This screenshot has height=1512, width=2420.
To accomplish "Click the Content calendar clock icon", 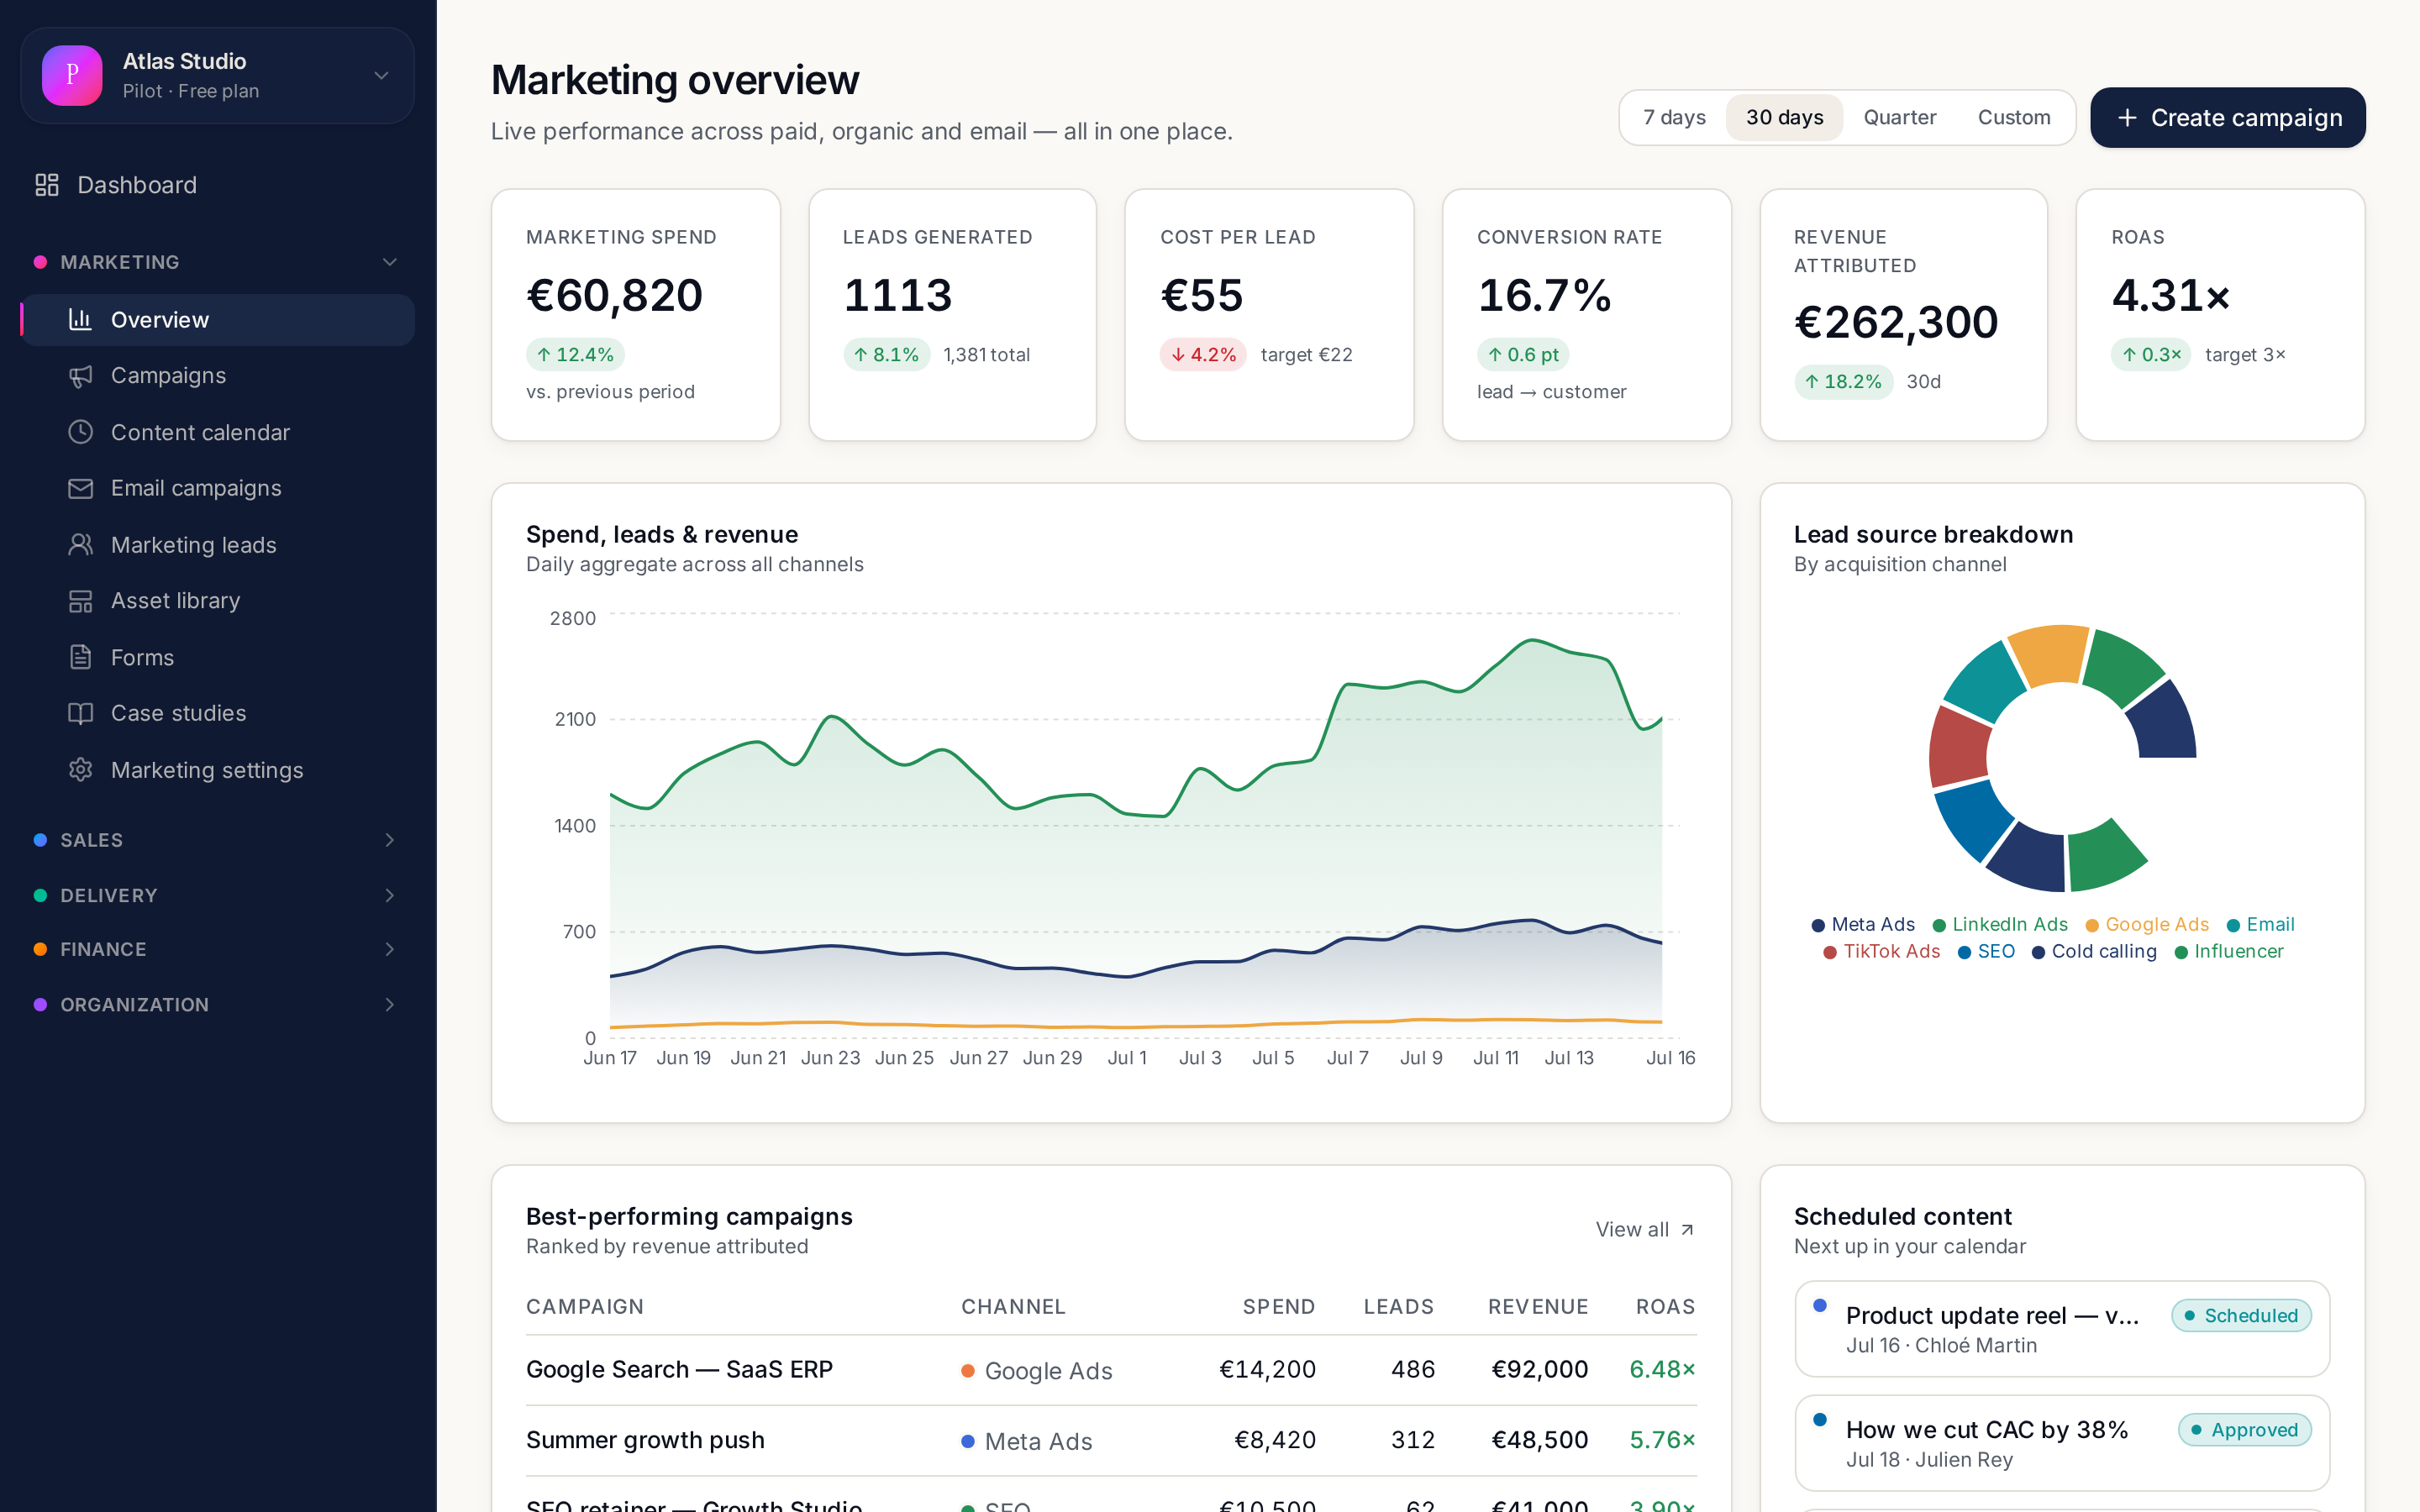I will coord(80,432).
